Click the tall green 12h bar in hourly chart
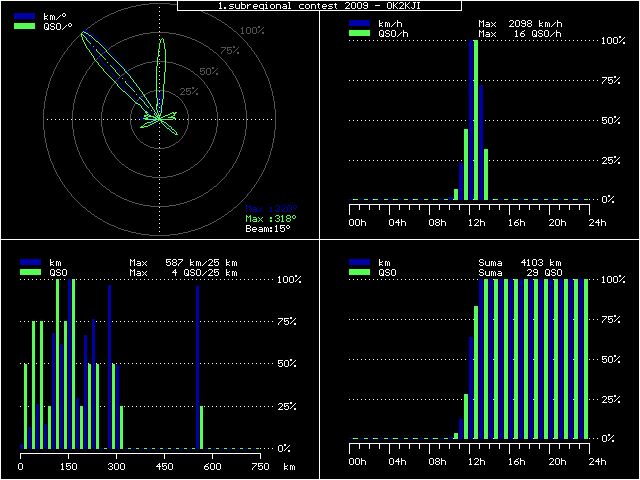The height and width of the screenshot is (480, 640). [x=476, y=120]
